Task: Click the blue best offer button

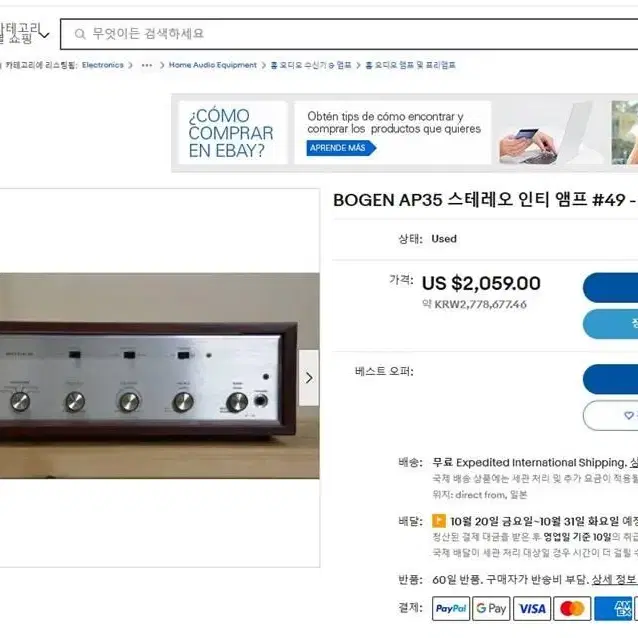Action: [610, 379]
